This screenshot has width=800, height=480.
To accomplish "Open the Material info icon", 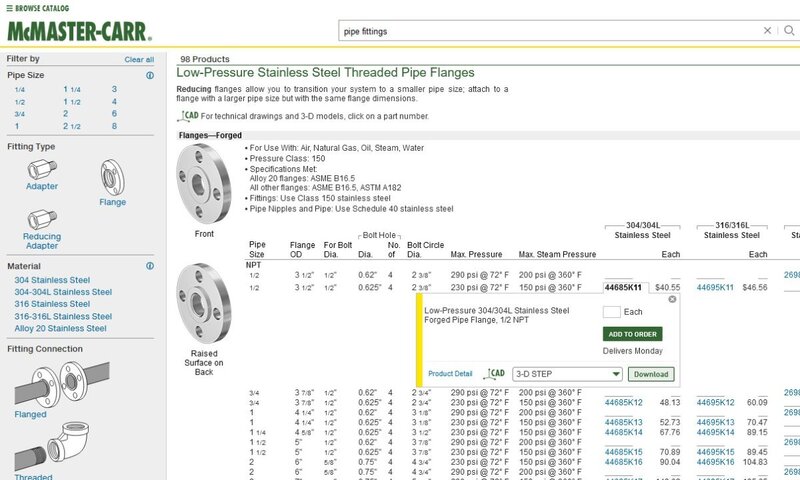I will [150, 266].
